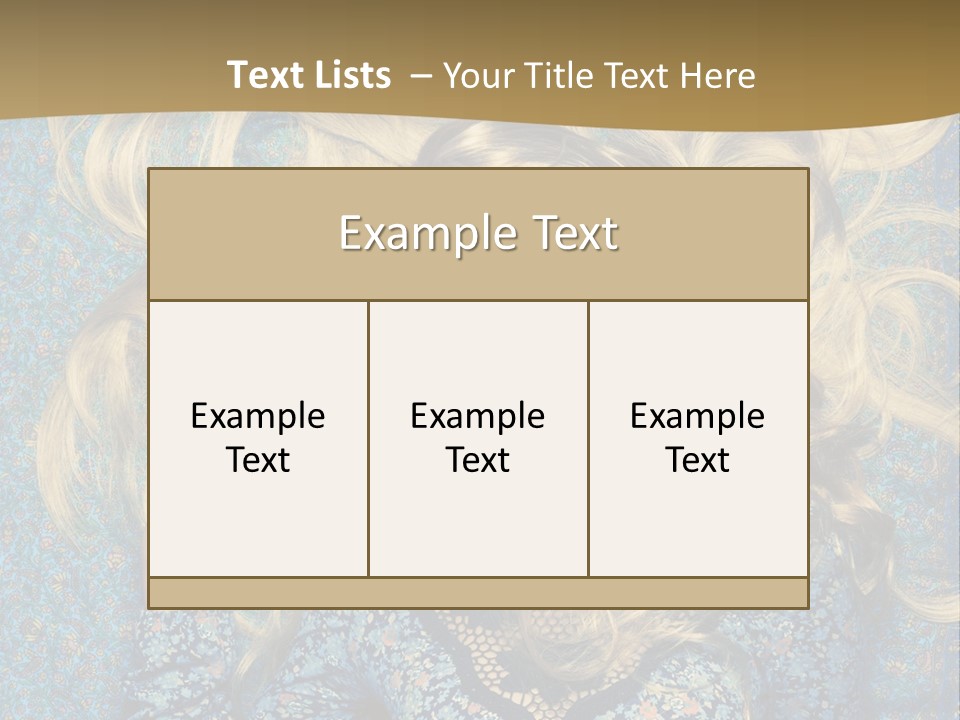Select the left "Example Text" cell
Viewport: 960px width, 720px height.
258,438
